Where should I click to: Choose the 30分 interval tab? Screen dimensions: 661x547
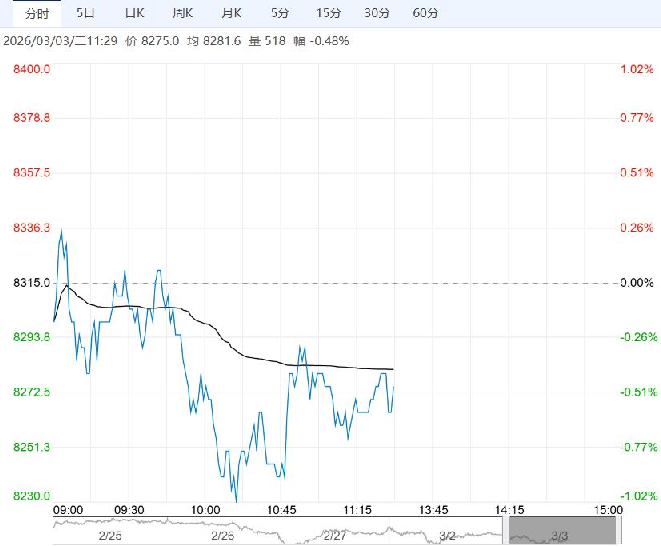click(x=377, y=13)
